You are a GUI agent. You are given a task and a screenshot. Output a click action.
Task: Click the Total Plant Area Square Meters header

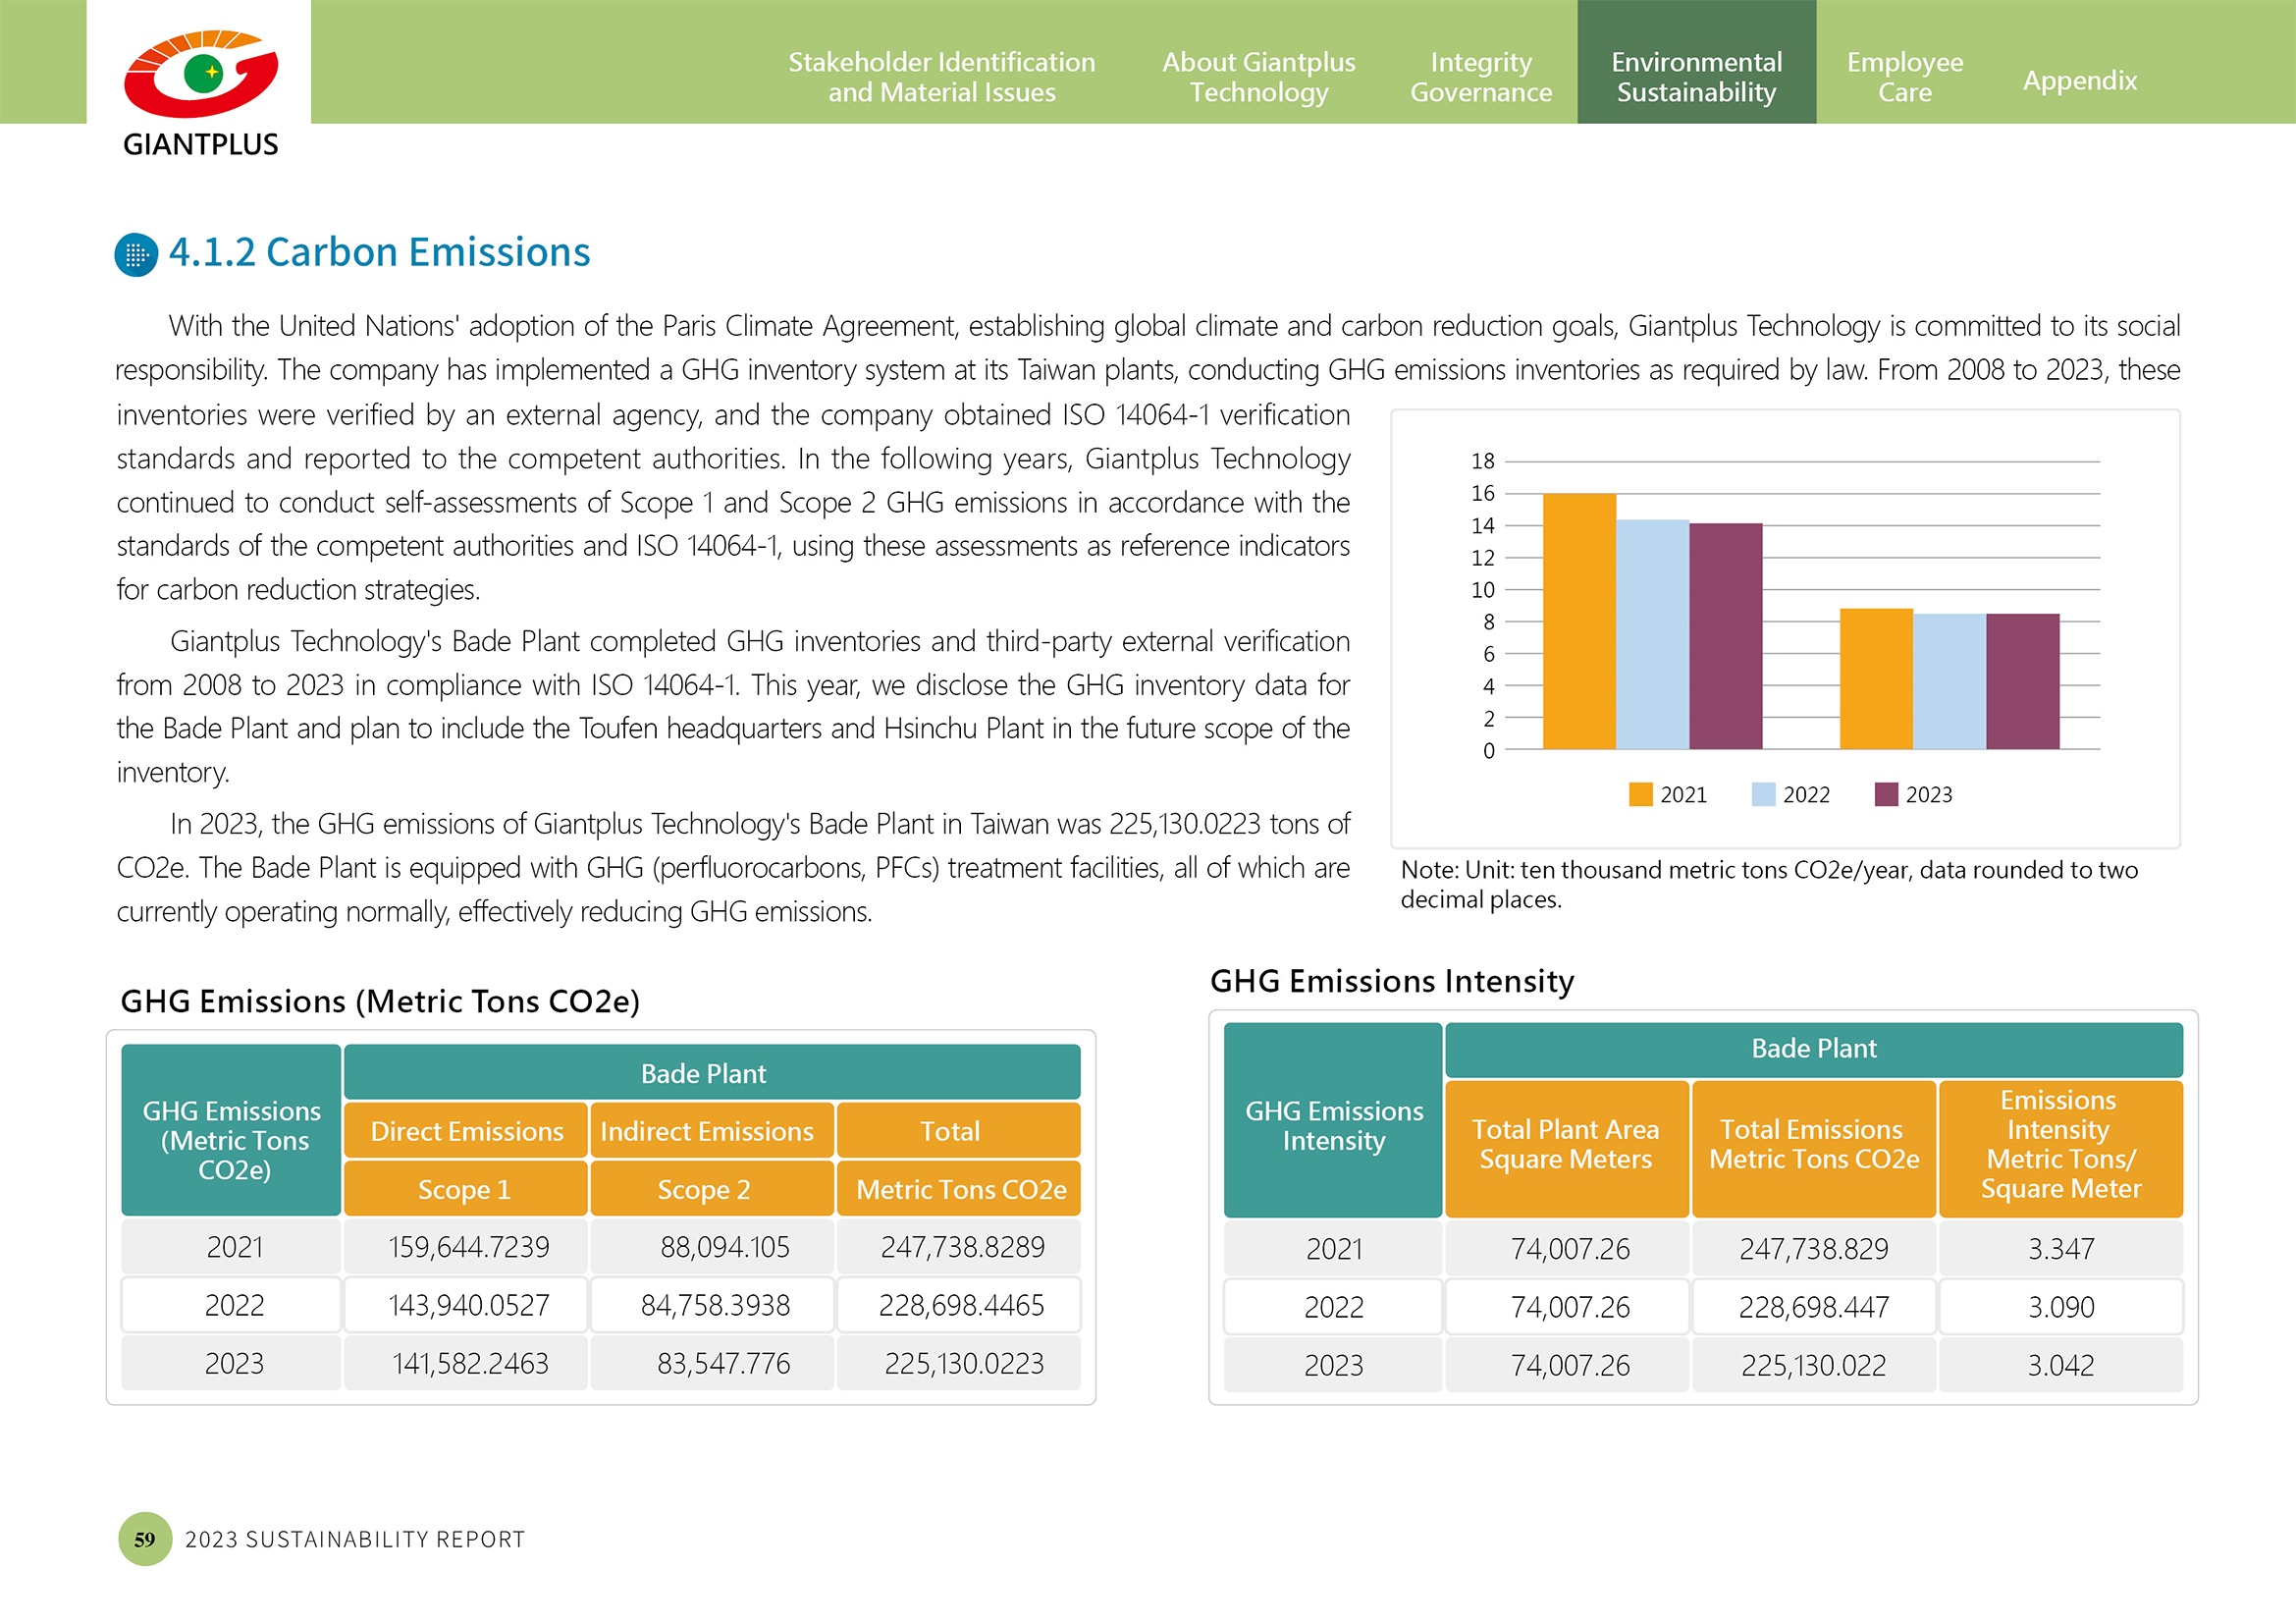click(1566, 1148)
